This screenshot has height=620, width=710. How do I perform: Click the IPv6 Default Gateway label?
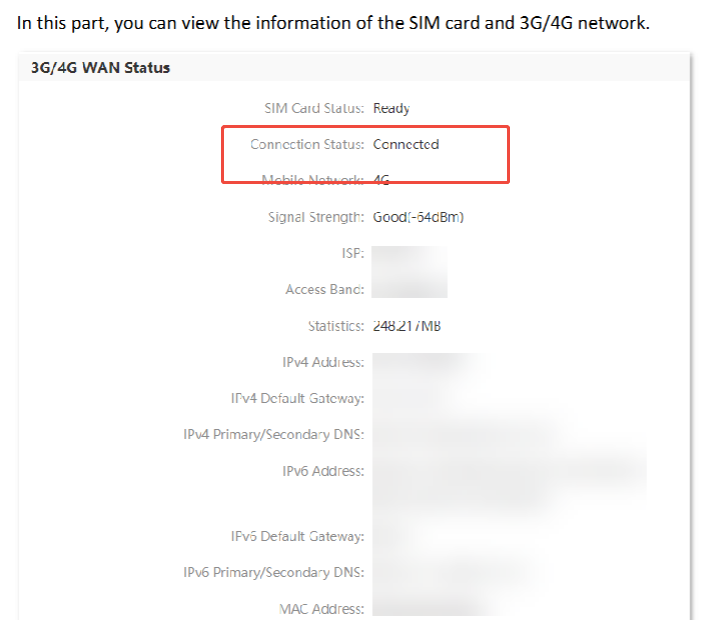coord(297,536)
